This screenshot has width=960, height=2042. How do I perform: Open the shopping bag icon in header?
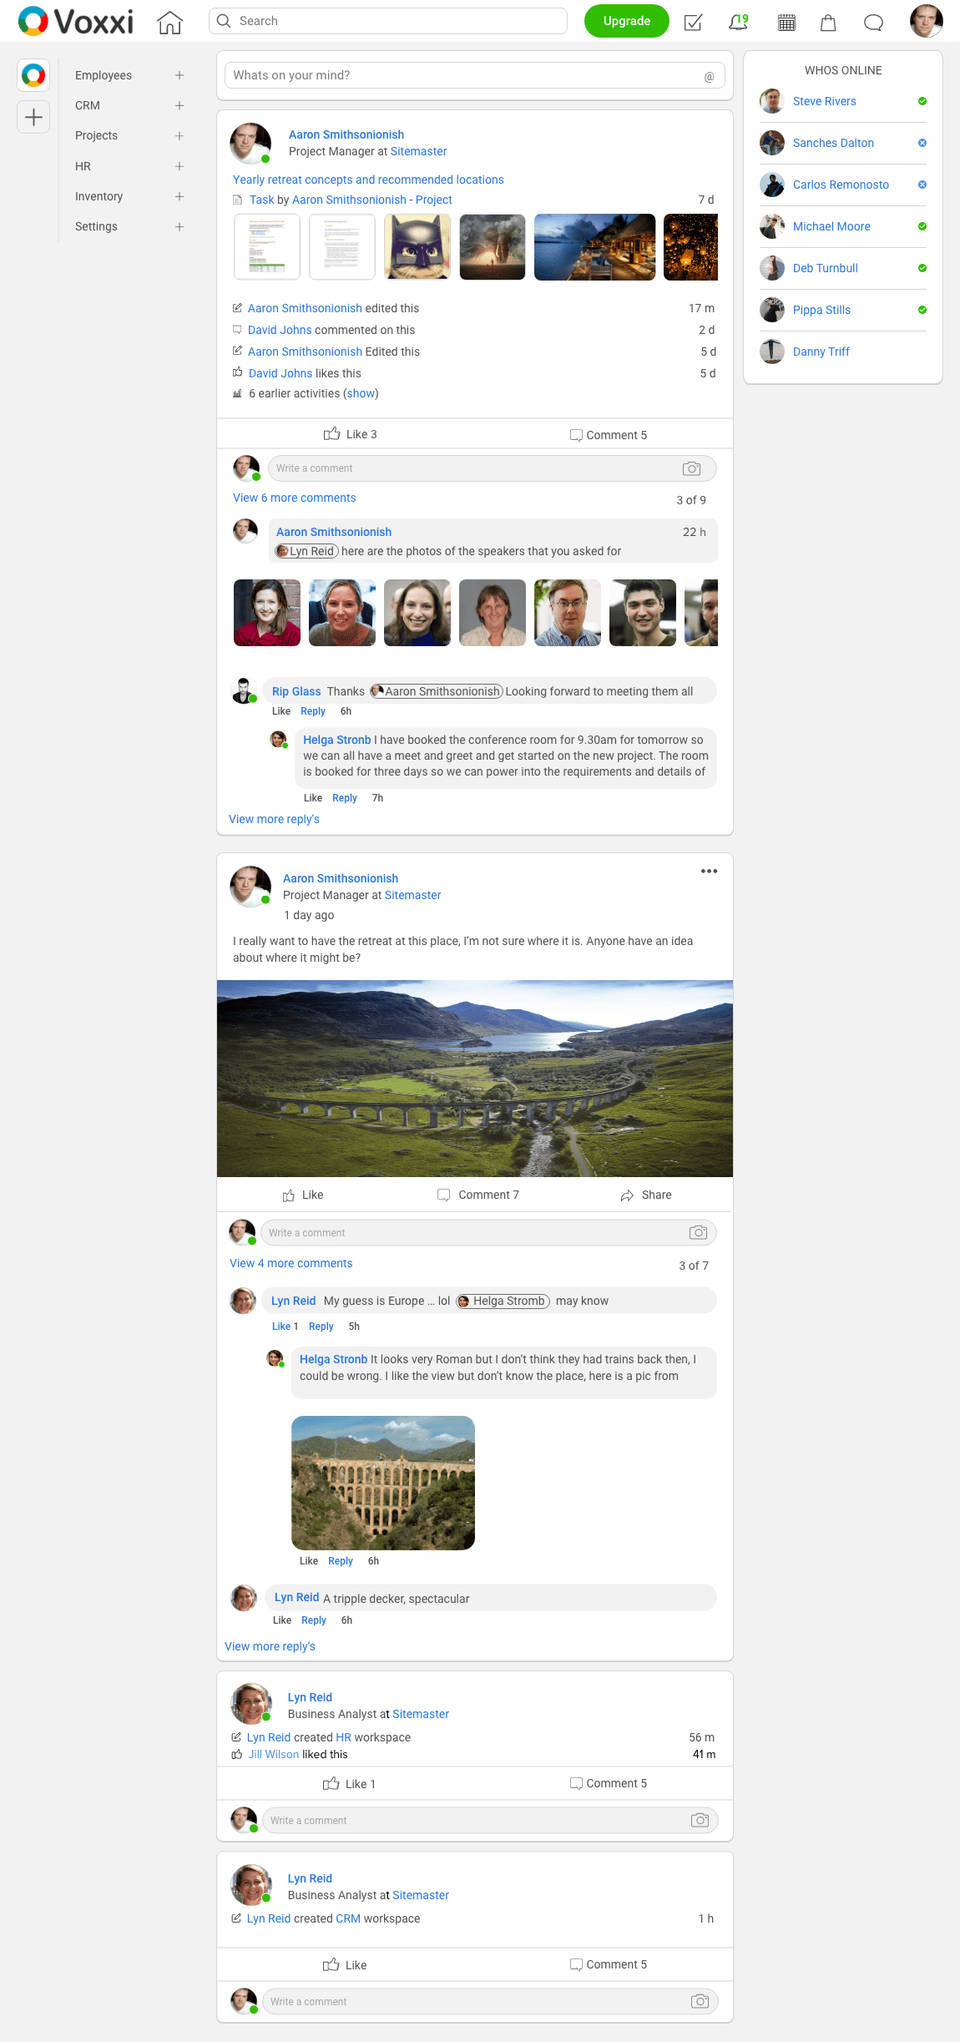click(828, 22)
